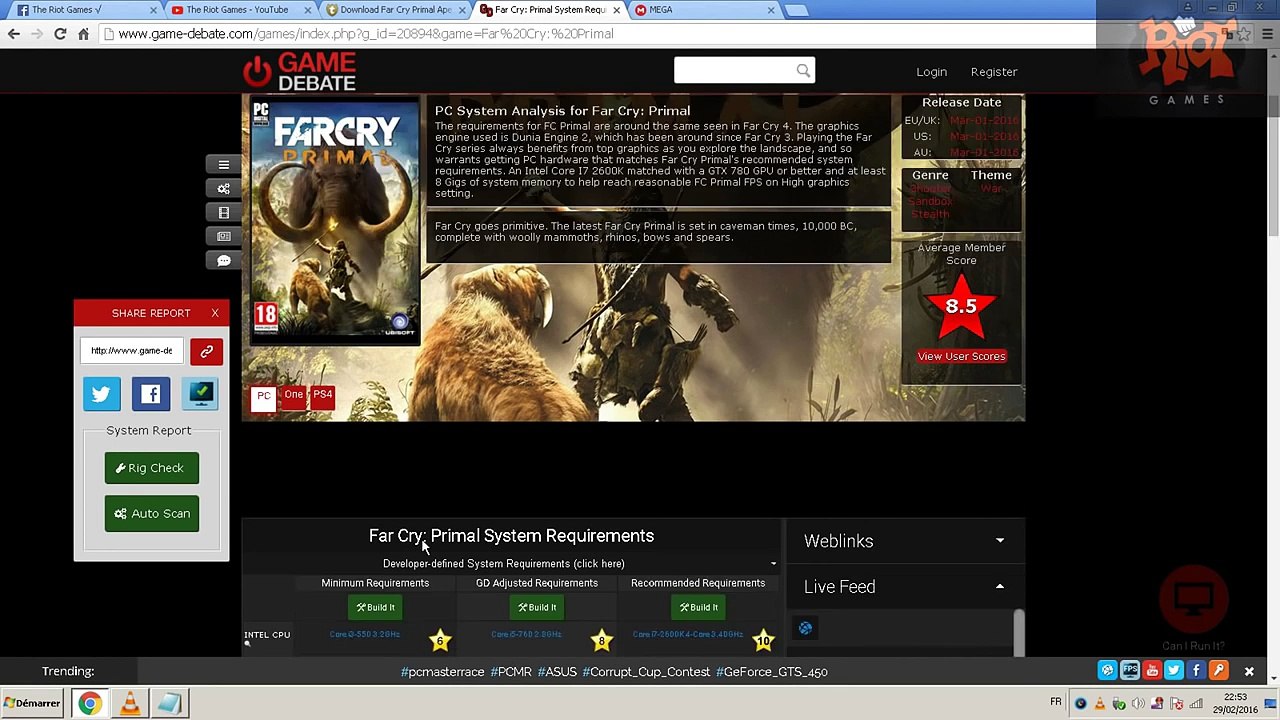This screenshot has height=720, width=1280.
Task: Click the screenshots gallery icon in side toolbar
Action: click(x=224, y=237)
